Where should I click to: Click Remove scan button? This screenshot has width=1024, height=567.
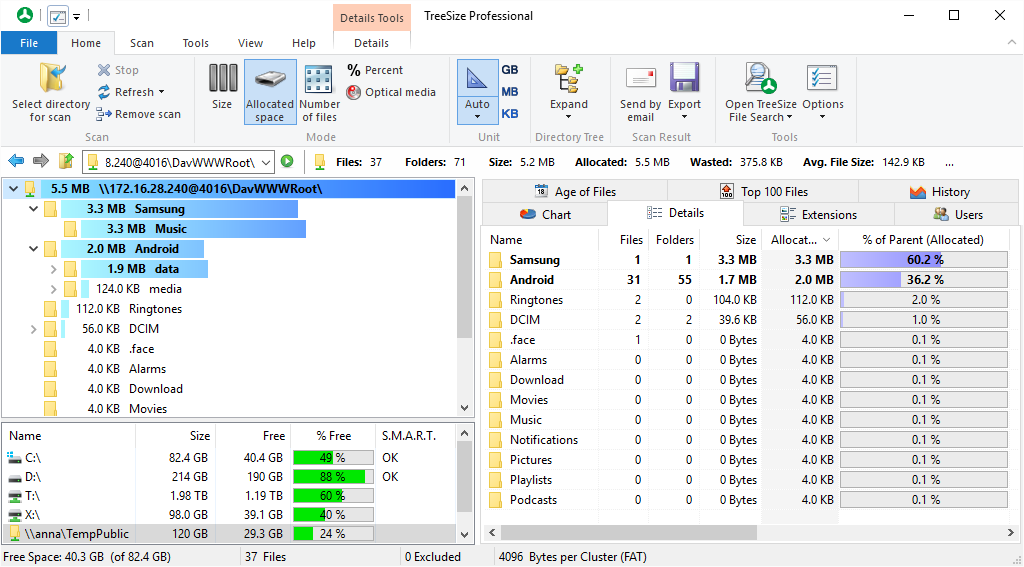tap(138, 114)
